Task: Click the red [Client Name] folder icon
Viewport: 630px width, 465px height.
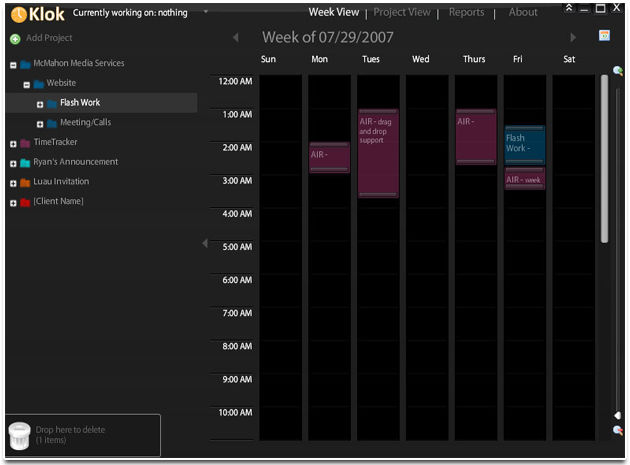Action: [x=25, y=202]
